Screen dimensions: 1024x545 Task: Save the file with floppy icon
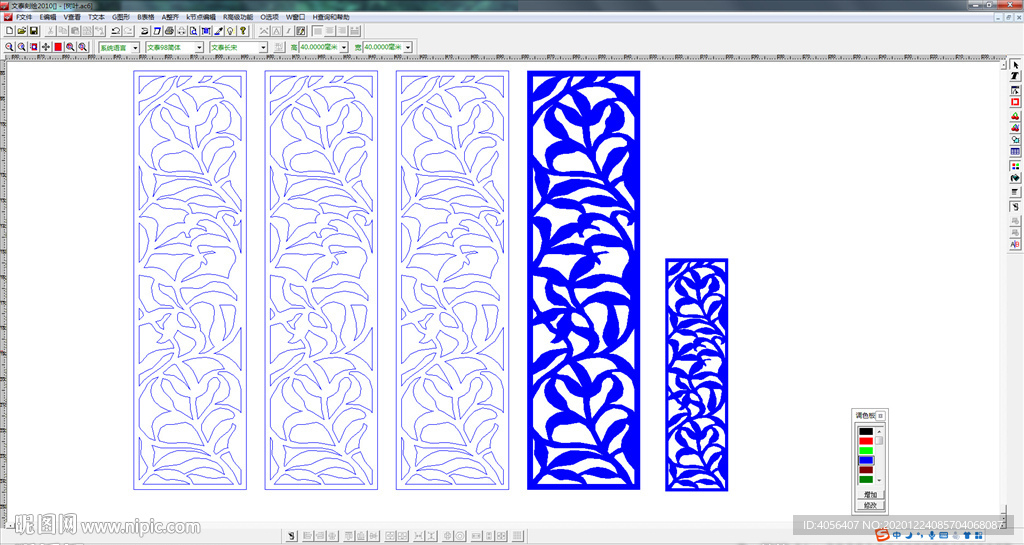pos(34,31)
